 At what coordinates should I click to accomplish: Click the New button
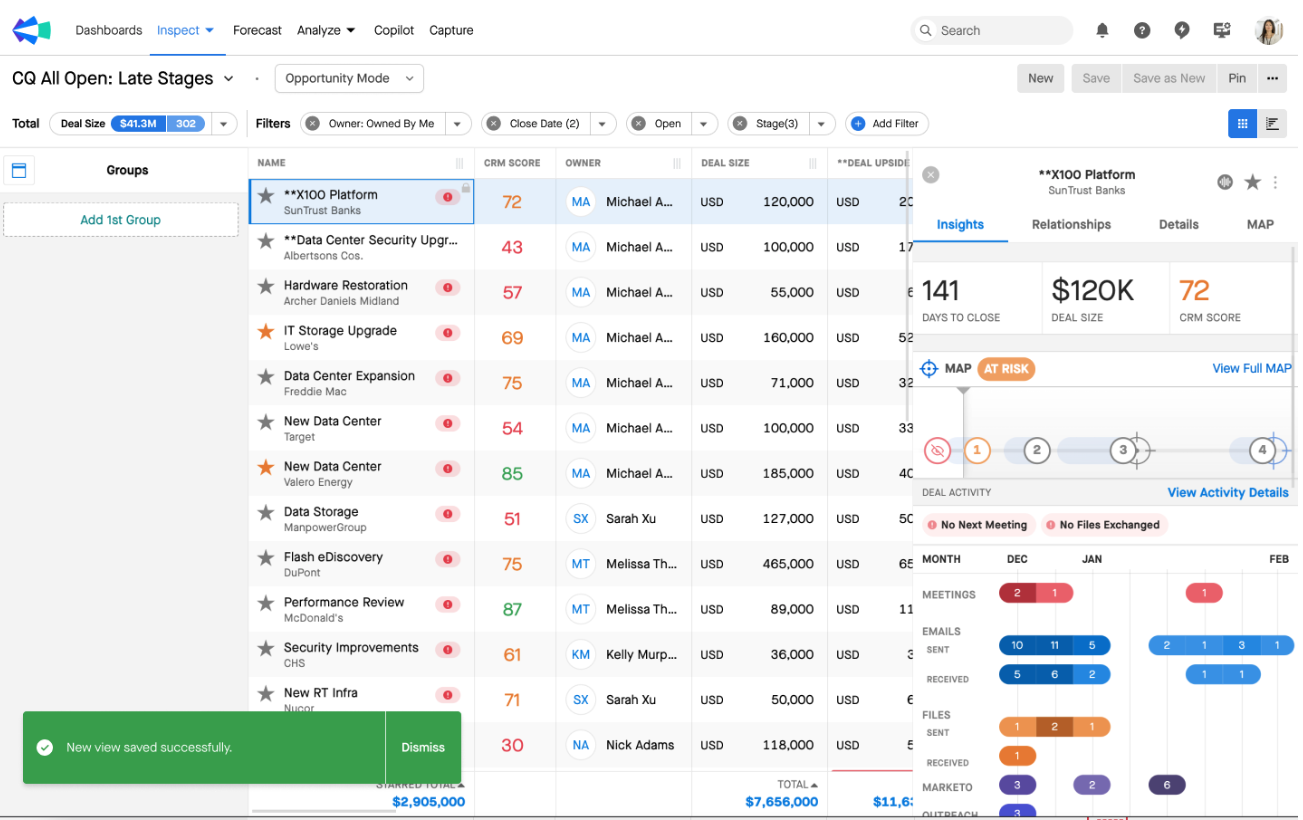[1040, 78]
